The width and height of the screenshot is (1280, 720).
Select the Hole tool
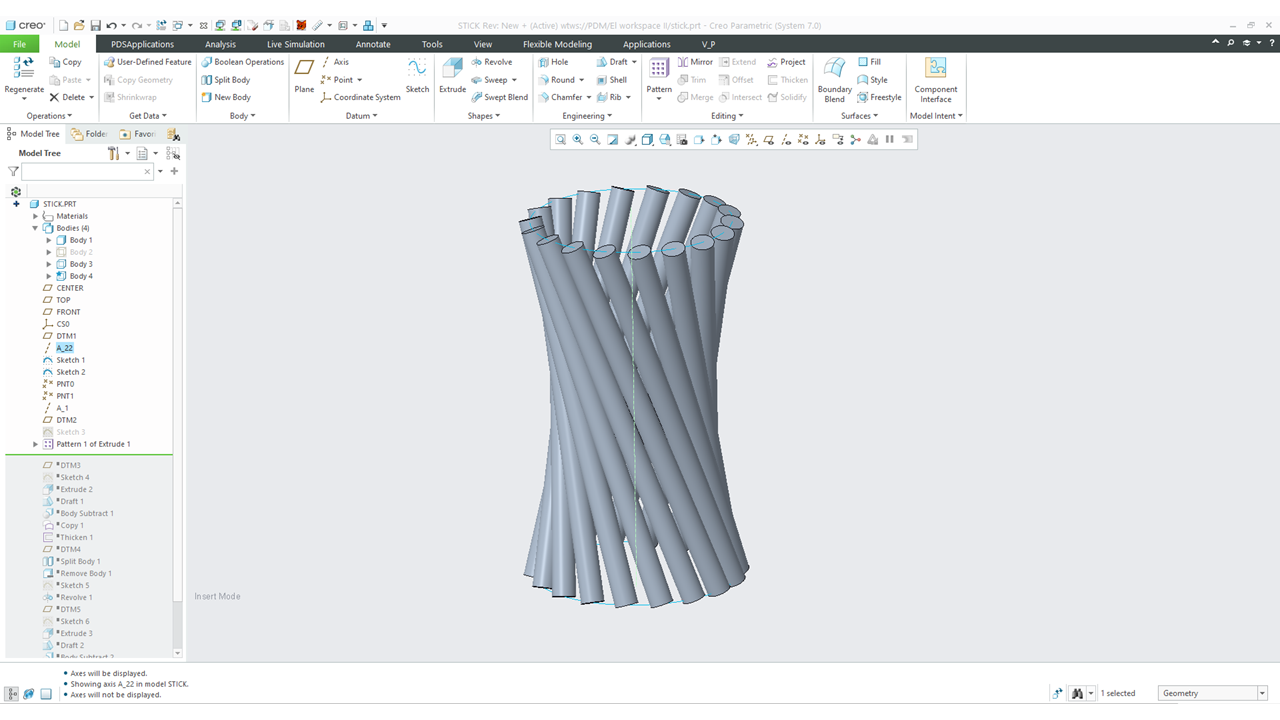pyautogui.click(x=553, y=62)
